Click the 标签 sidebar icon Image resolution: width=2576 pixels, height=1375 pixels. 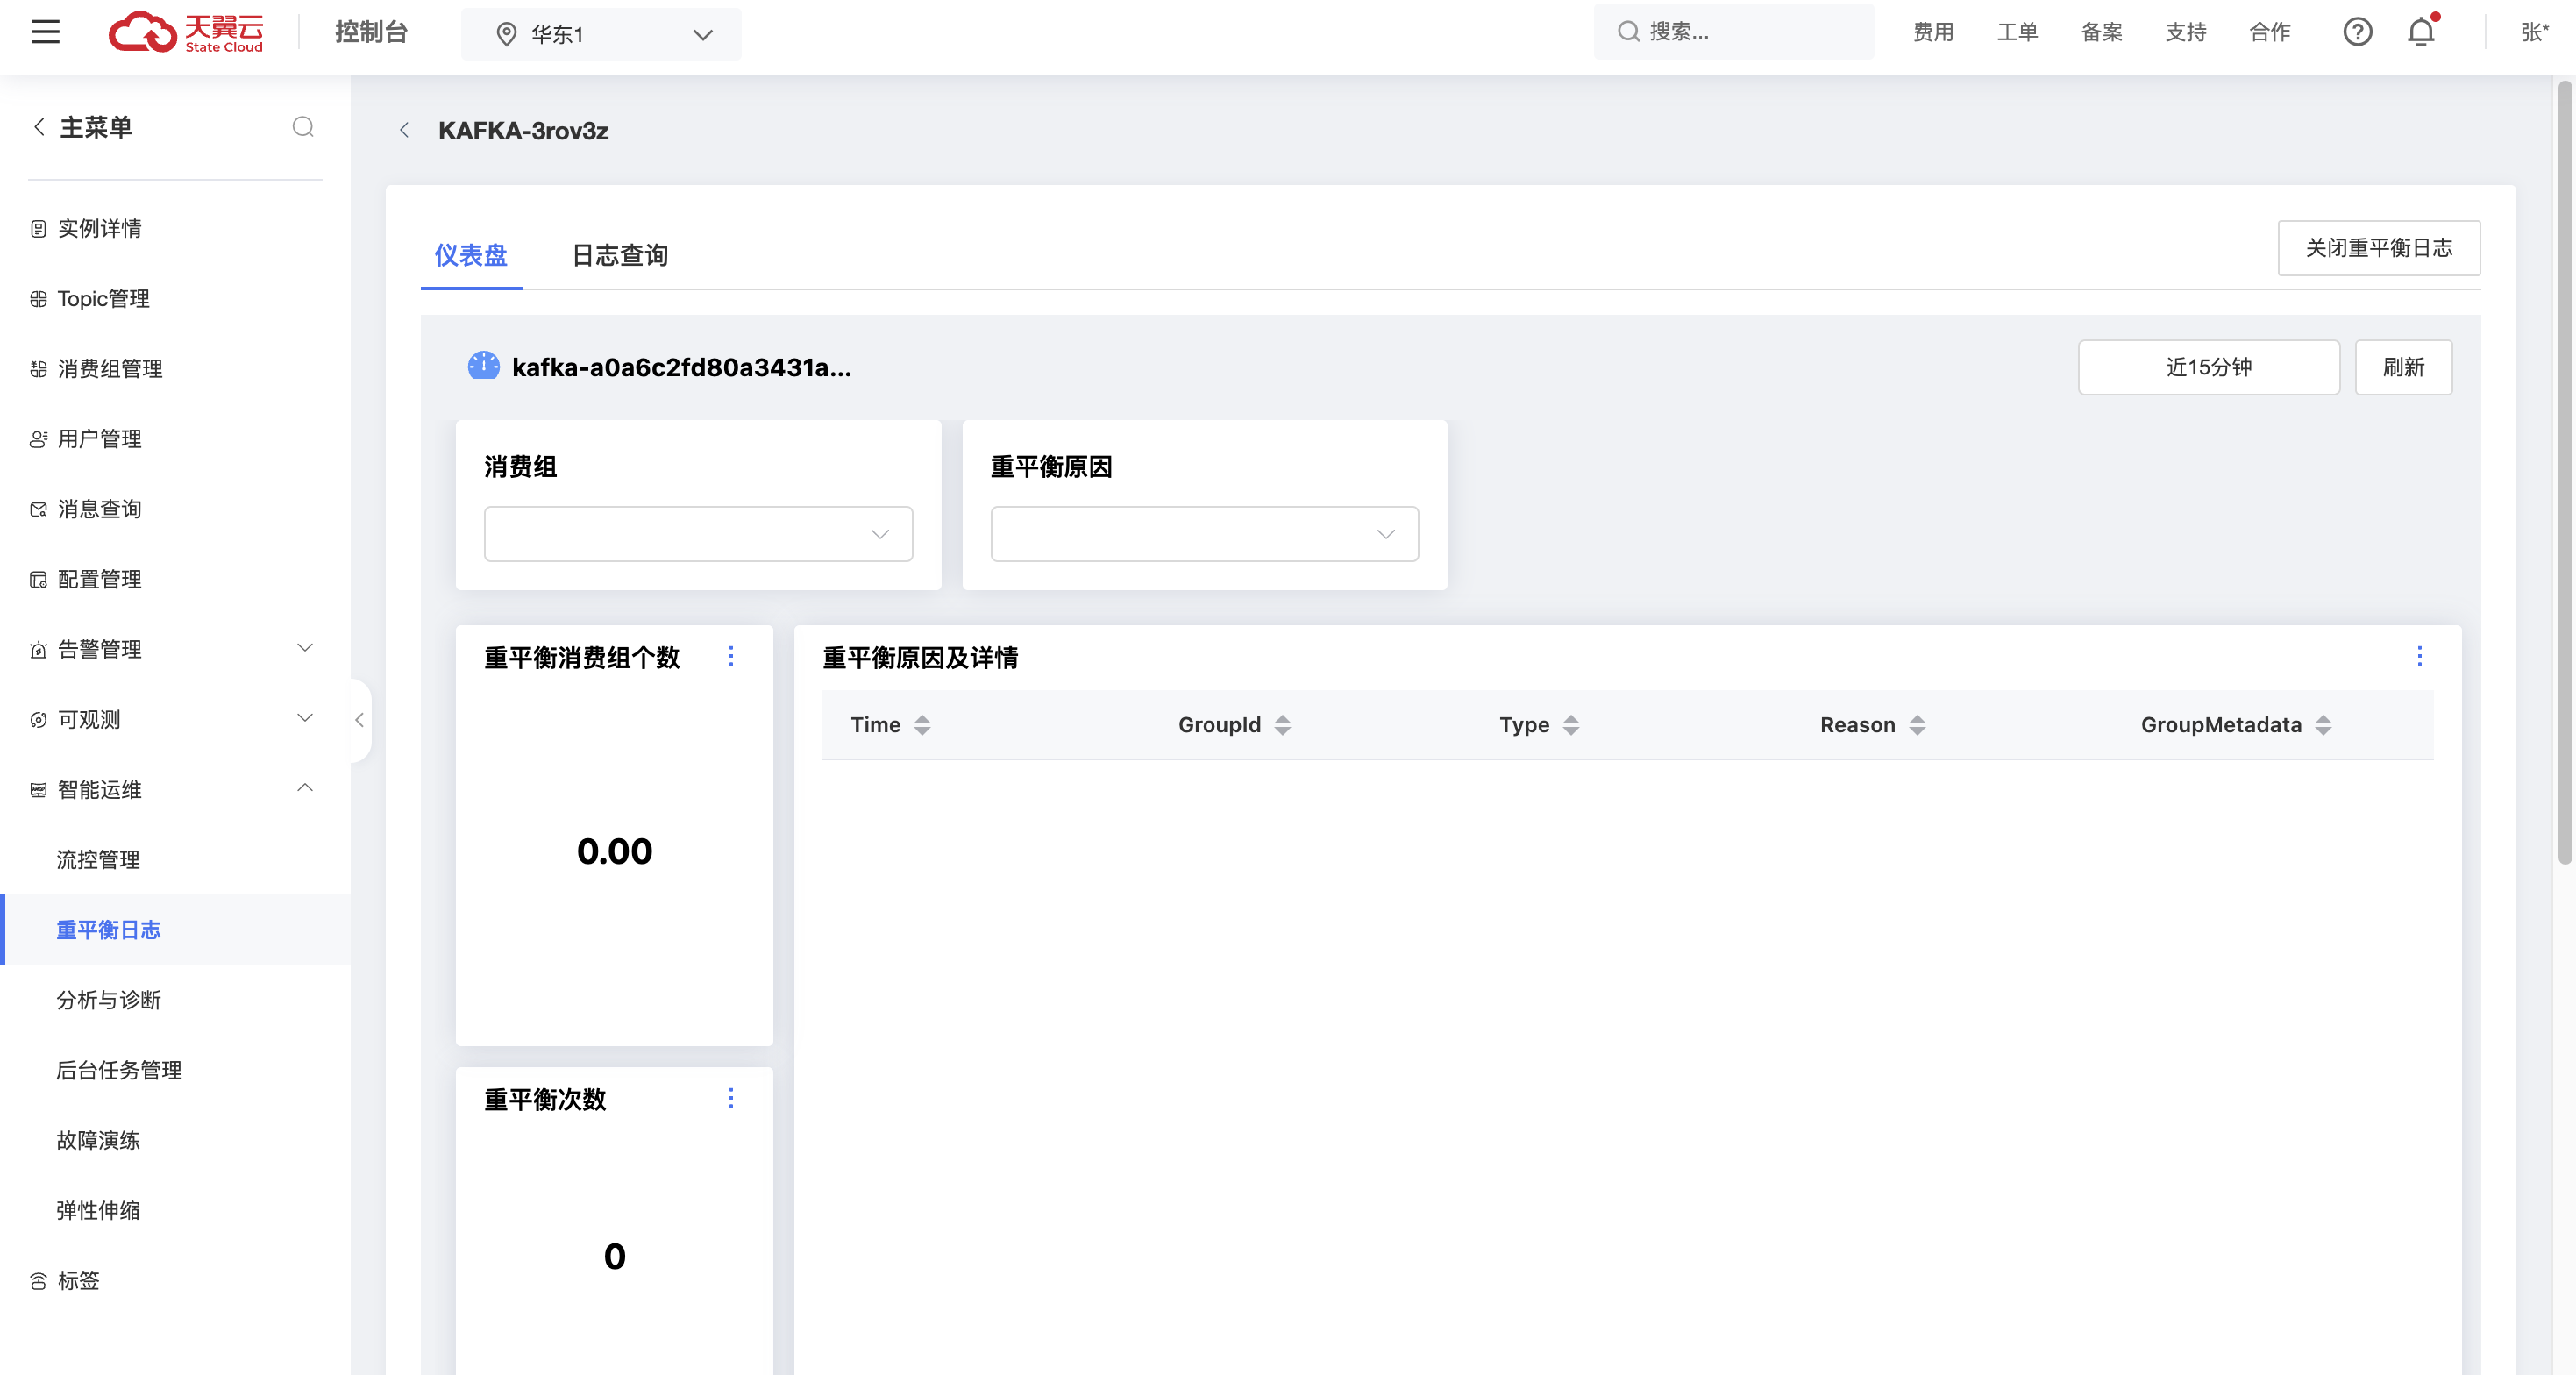coord(38,1281)
